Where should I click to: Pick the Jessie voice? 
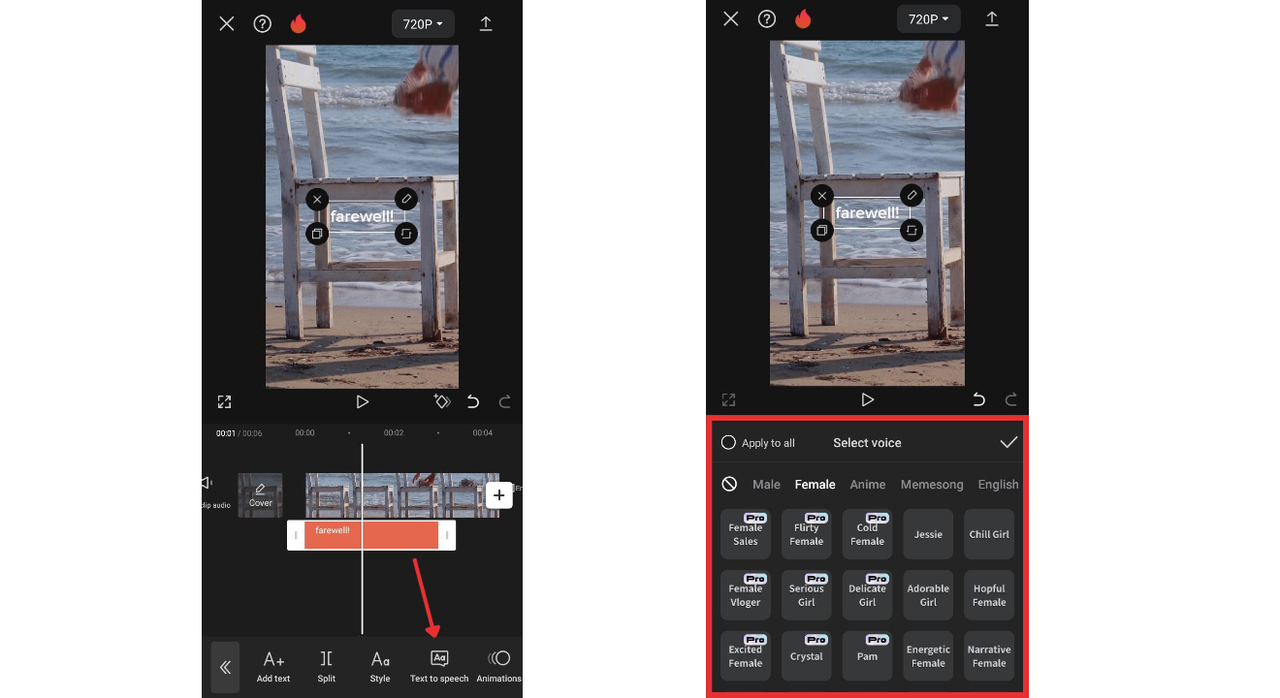click(928, 534)
